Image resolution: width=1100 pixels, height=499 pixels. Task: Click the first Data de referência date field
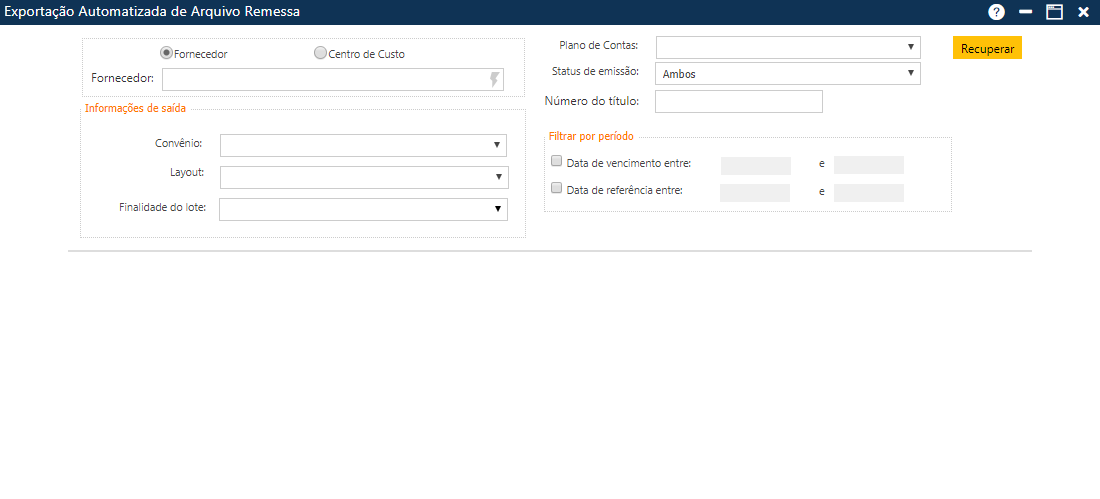(x=755, y=193)
